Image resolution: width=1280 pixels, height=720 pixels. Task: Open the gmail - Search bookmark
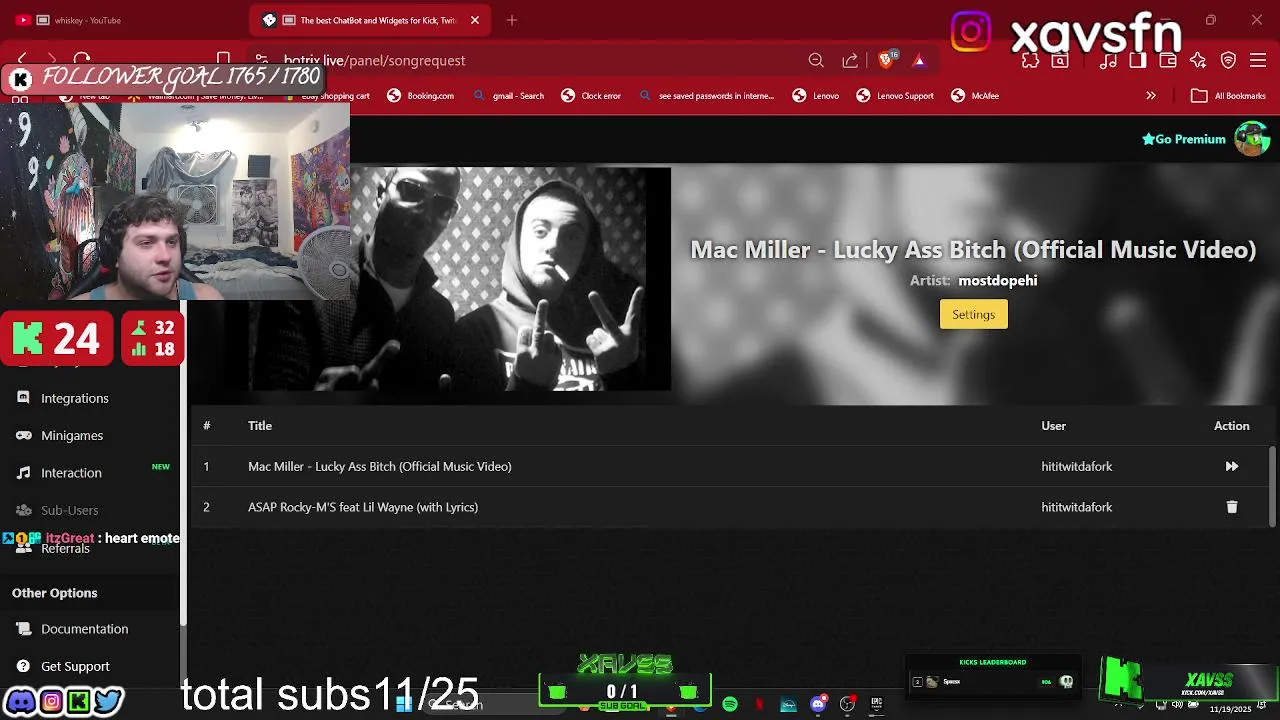click(x=509, y=96)
